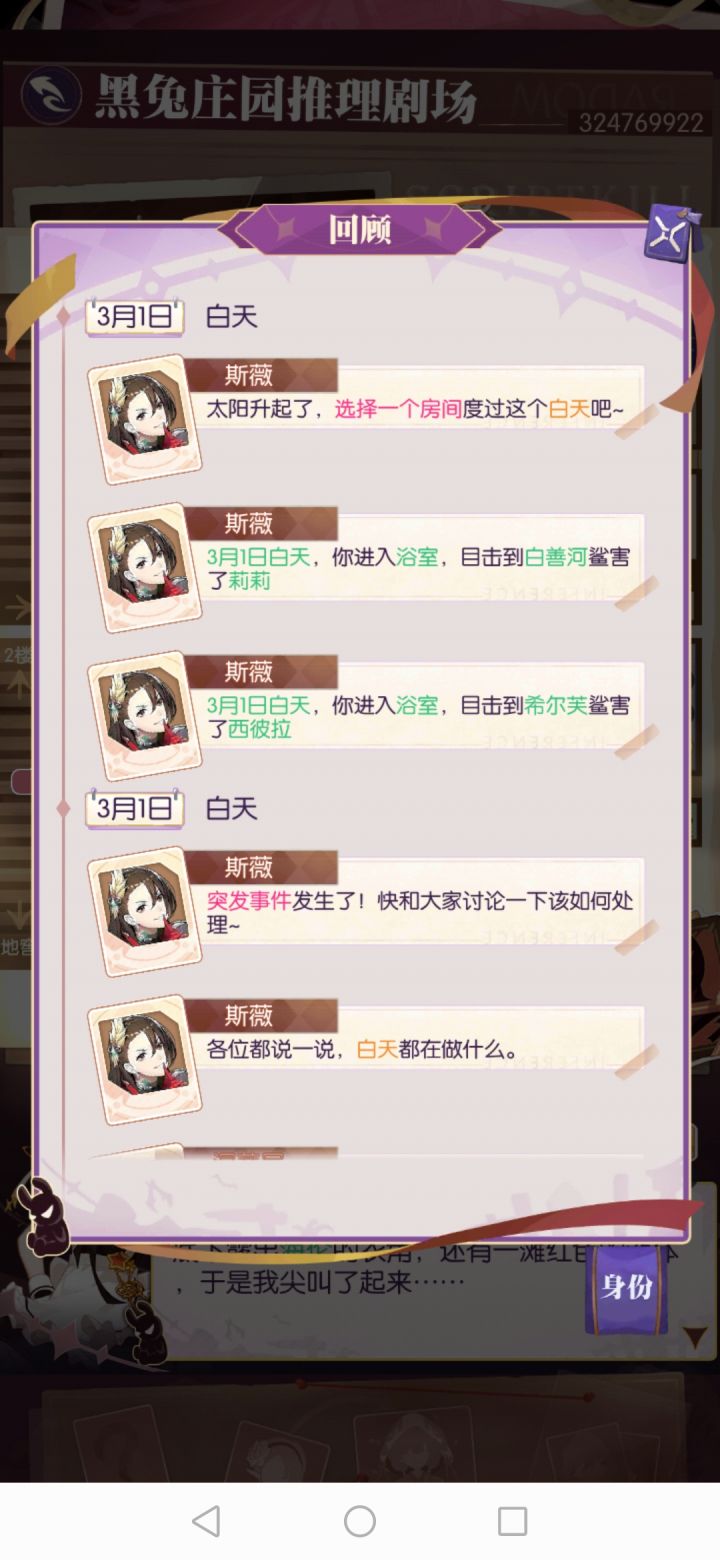Tap the back icon beside 黑兔庄园推理剧场

pyautogui.click(x=50, y=96)
